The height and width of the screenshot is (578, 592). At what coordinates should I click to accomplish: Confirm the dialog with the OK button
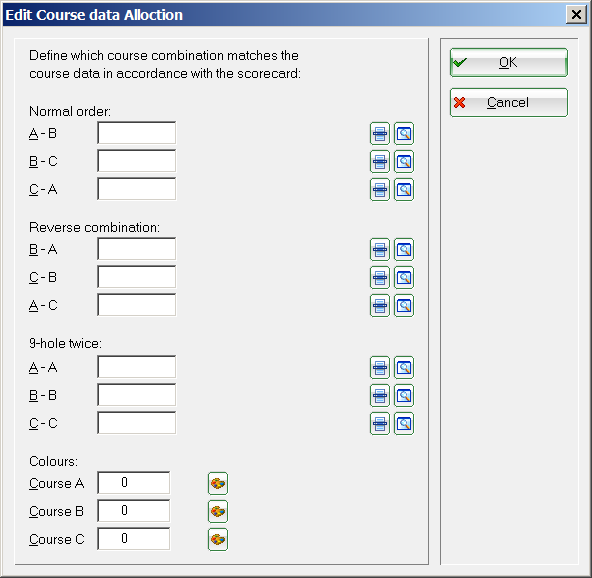[509, 62]
